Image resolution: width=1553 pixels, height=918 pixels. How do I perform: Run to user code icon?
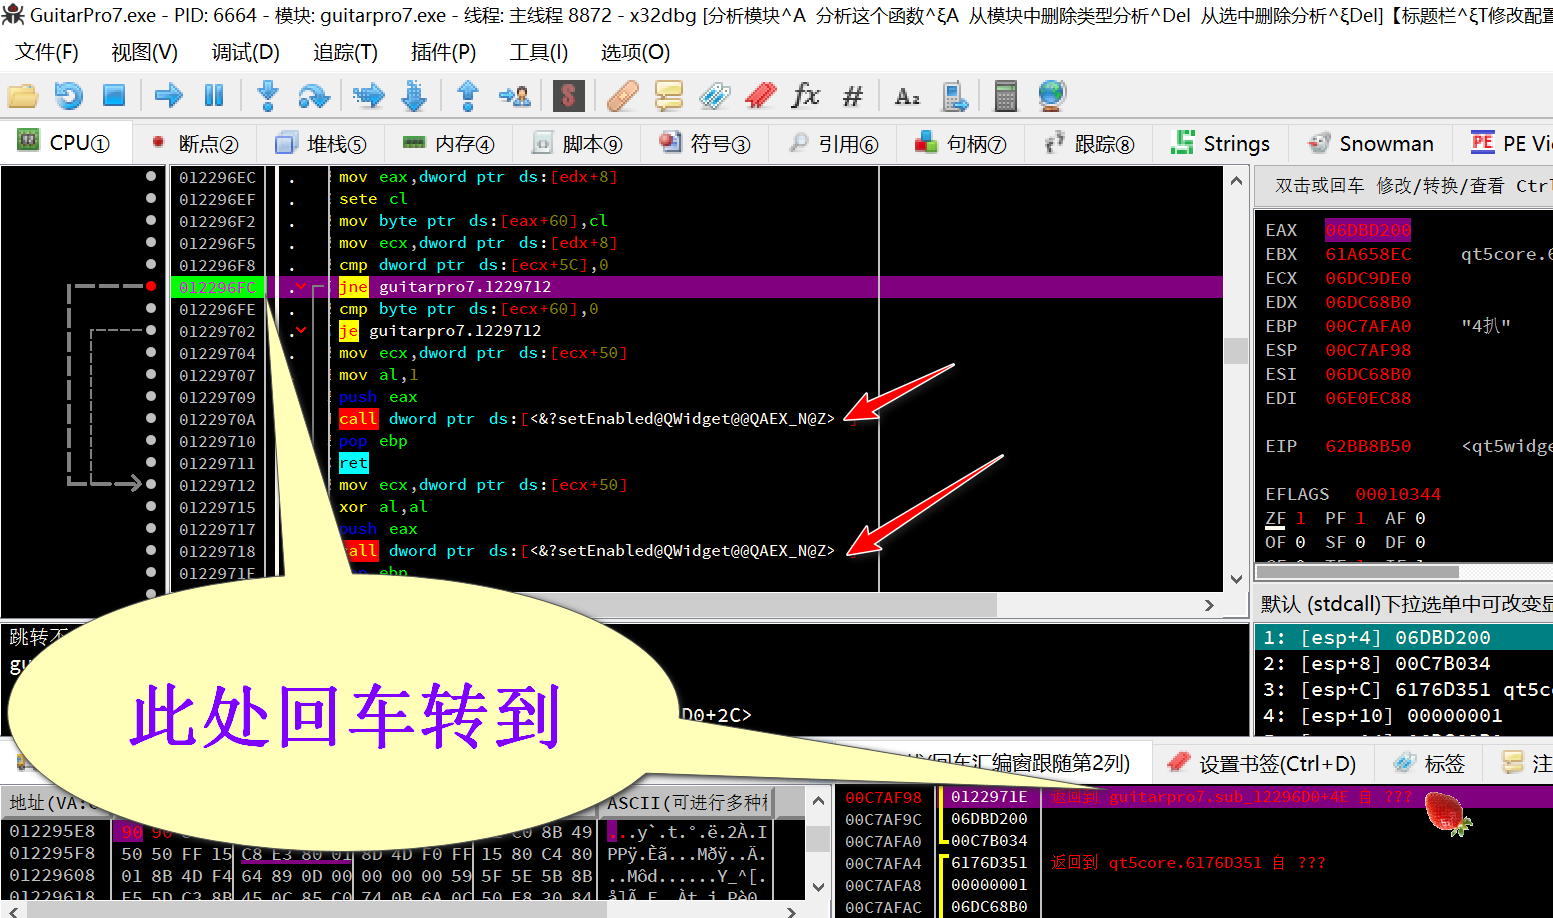515,96
